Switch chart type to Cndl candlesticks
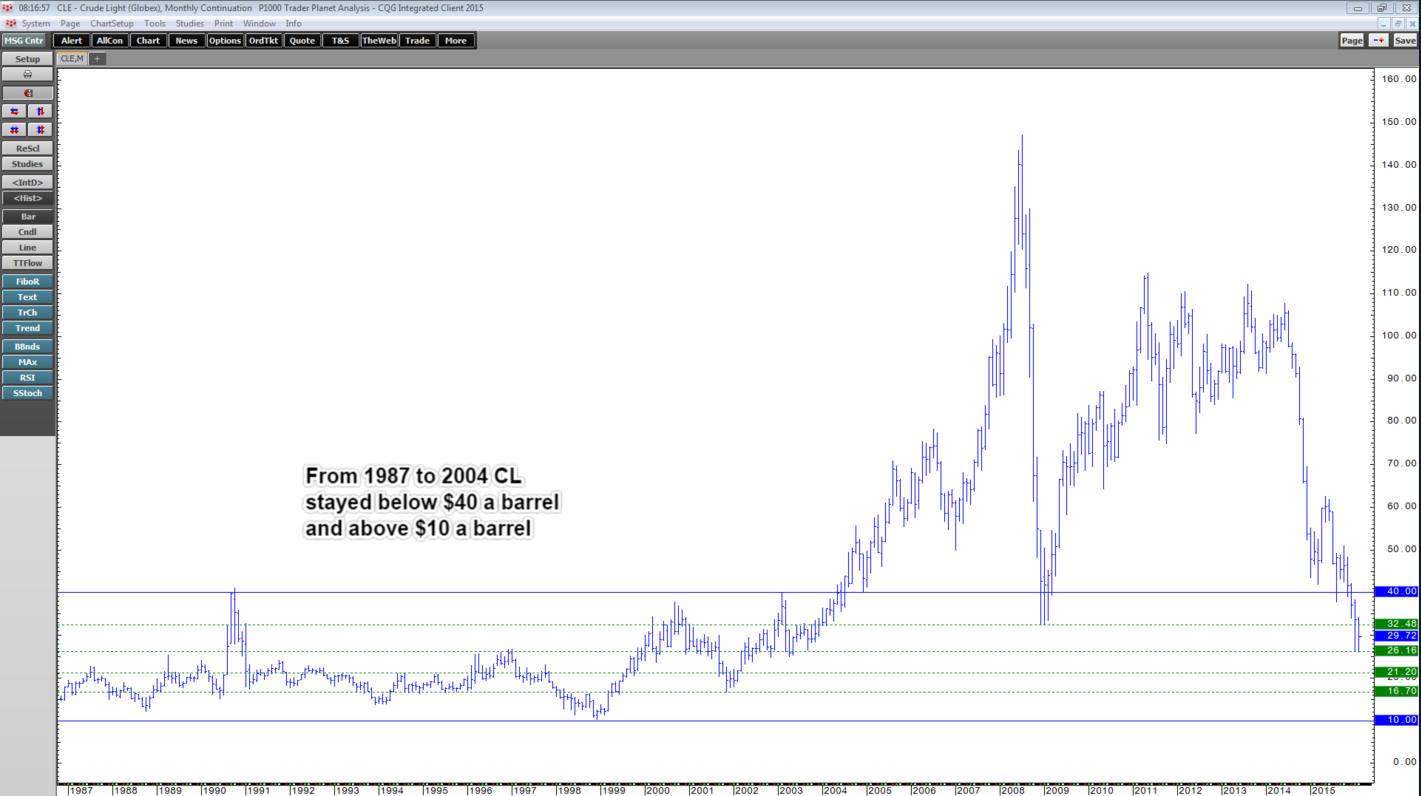The image size is (1421, 796). click(x=27, y=232)
